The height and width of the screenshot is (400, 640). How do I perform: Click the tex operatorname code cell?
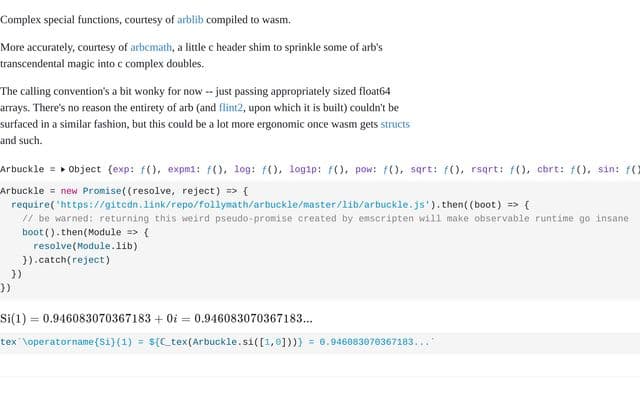[x=320, y=342]
